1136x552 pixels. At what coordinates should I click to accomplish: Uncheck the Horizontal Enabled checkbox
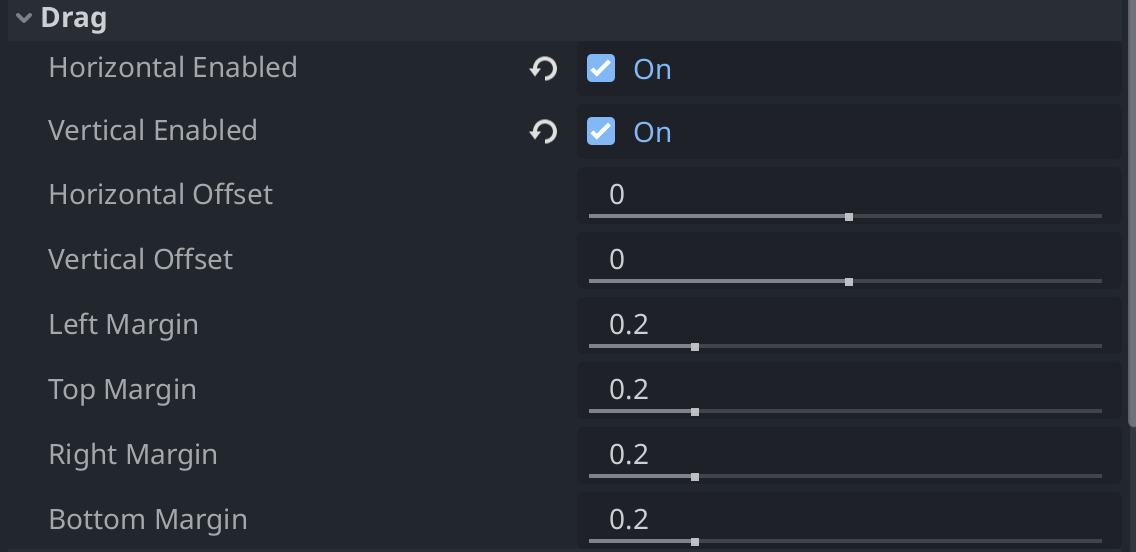(x=601, y=68)
